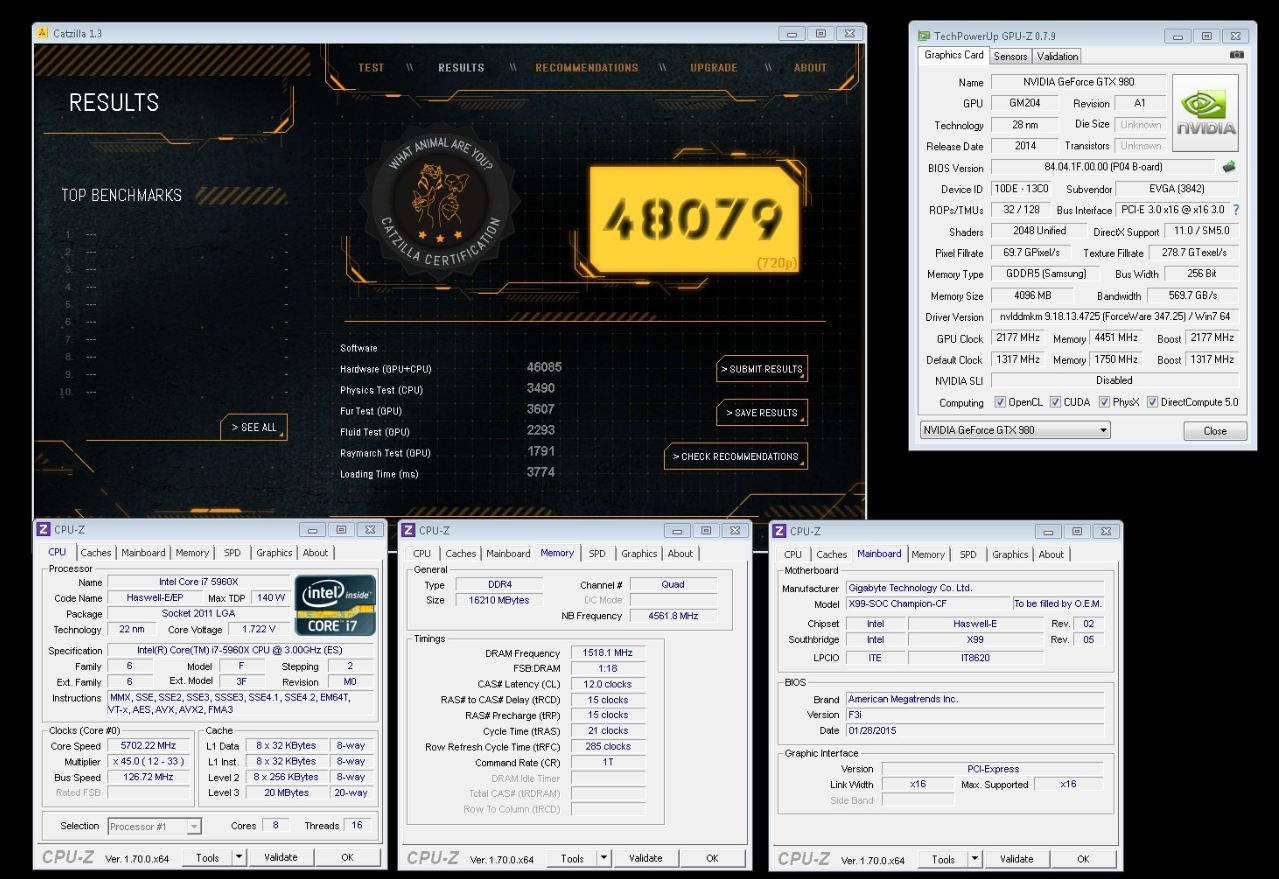The image size is (1279, 879).
Task: Open Caches tab in CPU-Z CPU window
Action: click(96, 552)
